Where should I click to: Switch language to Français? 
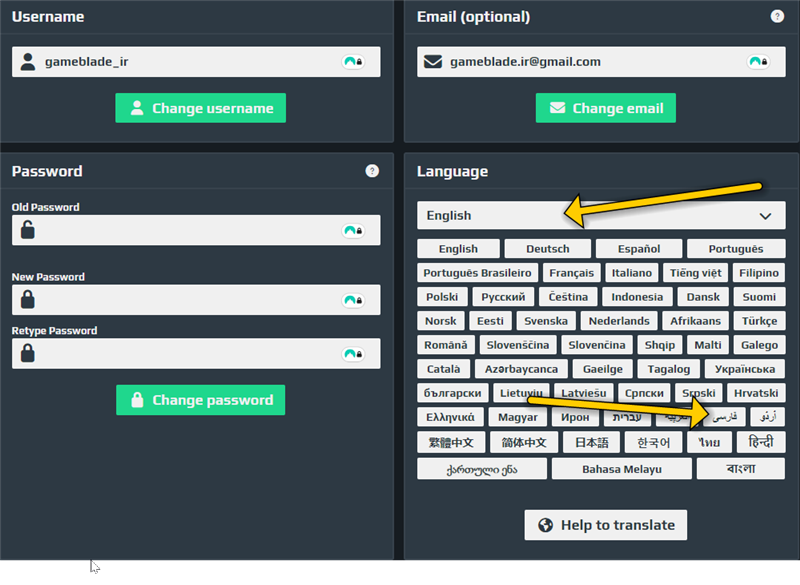(x=571, y=273)
